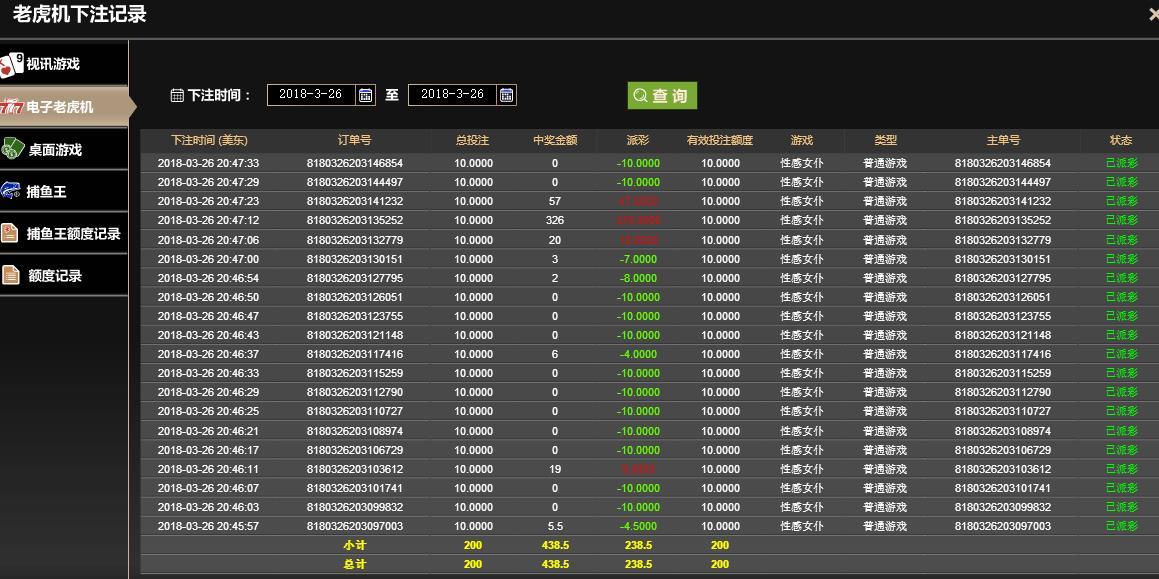Focus the end date field after 至
Image resolution: width=1159 pixels, height=579 pixels.
click(x=452, y=95)
